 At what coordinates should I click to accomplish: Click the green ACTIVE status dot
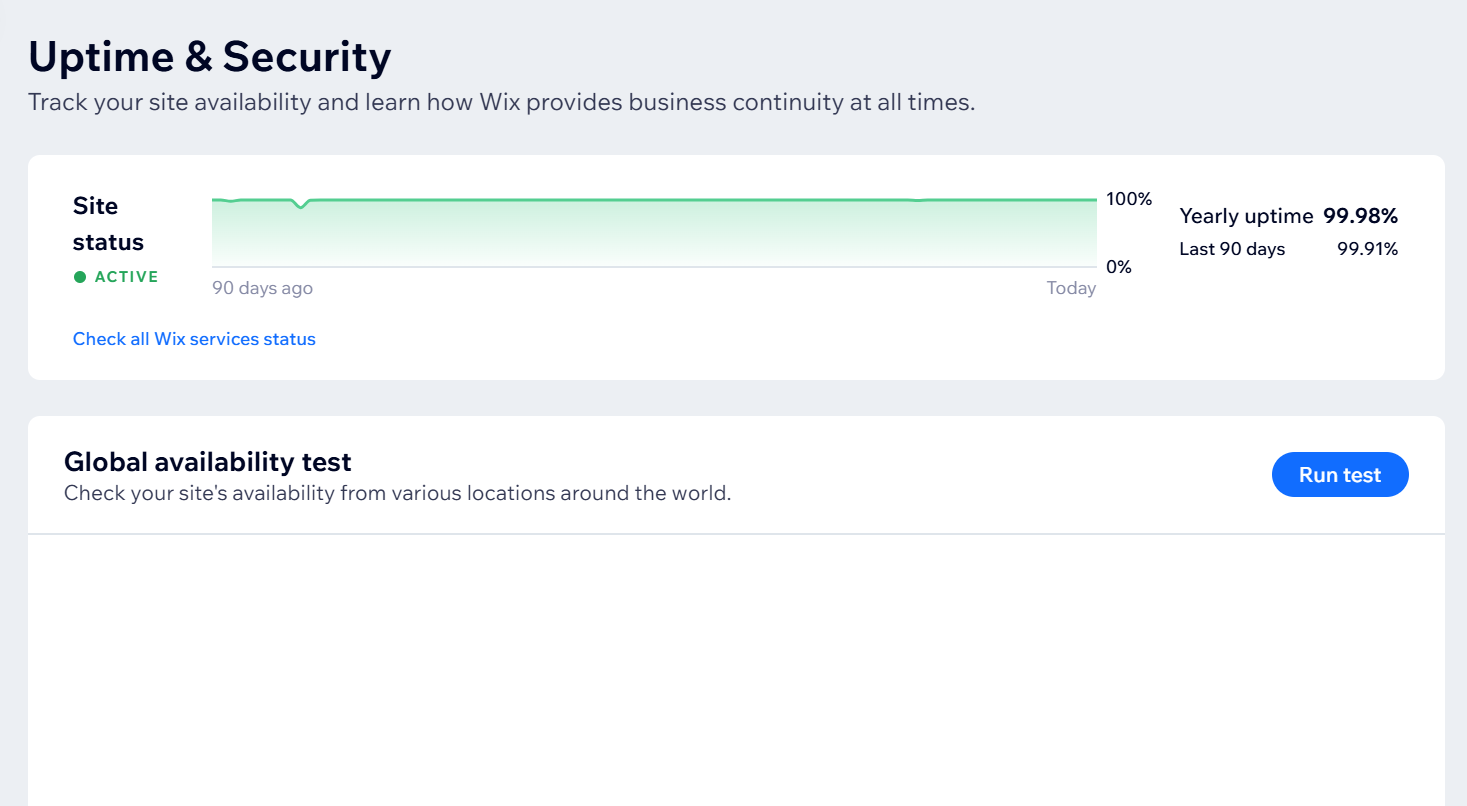[80, 277]
